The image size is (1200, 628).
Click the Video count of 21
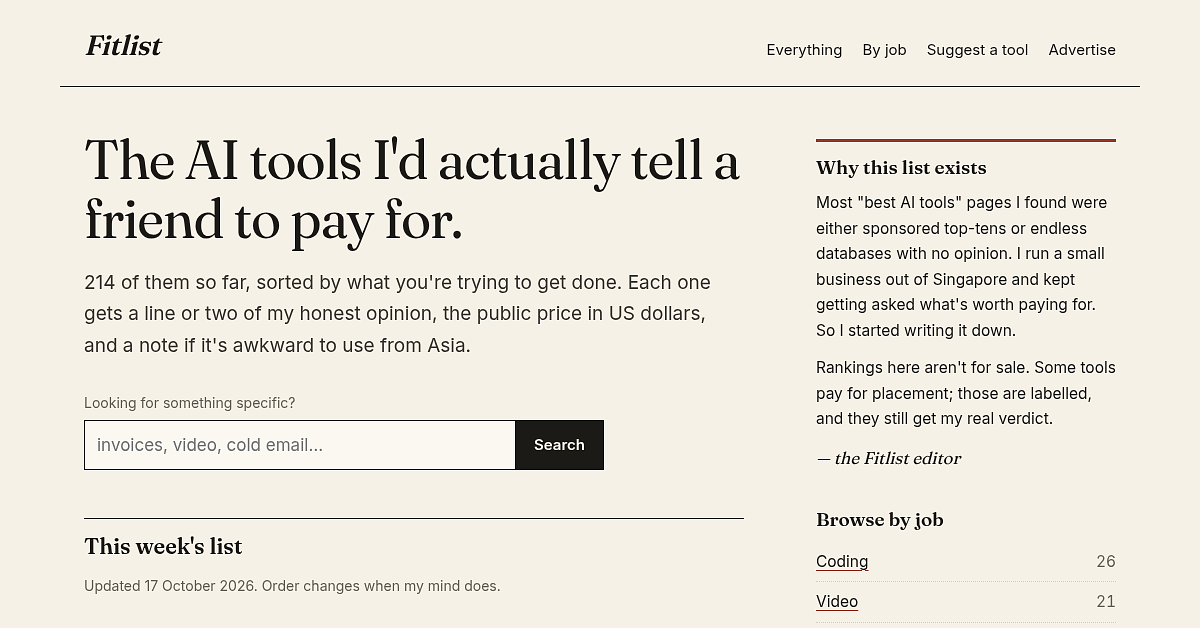pyautogui.click(x=1105, y=602)
